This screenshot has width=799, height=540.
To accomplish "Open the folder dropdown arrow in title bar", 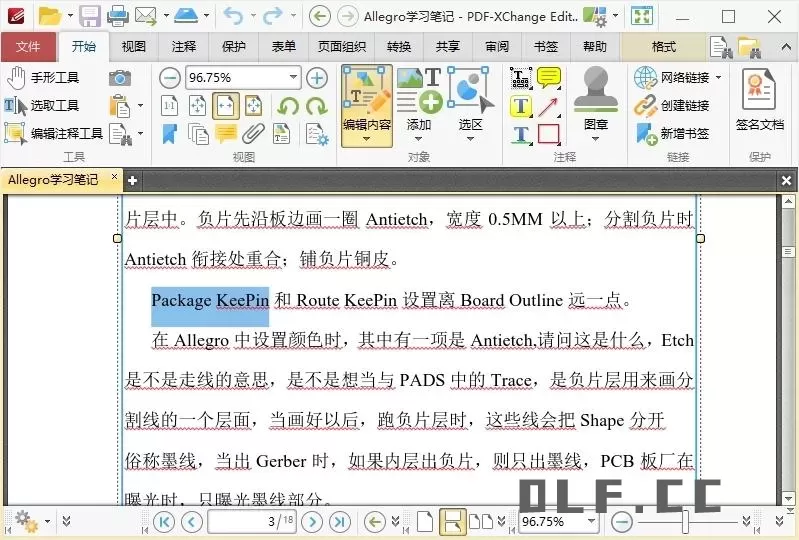I will click(70, 16).
